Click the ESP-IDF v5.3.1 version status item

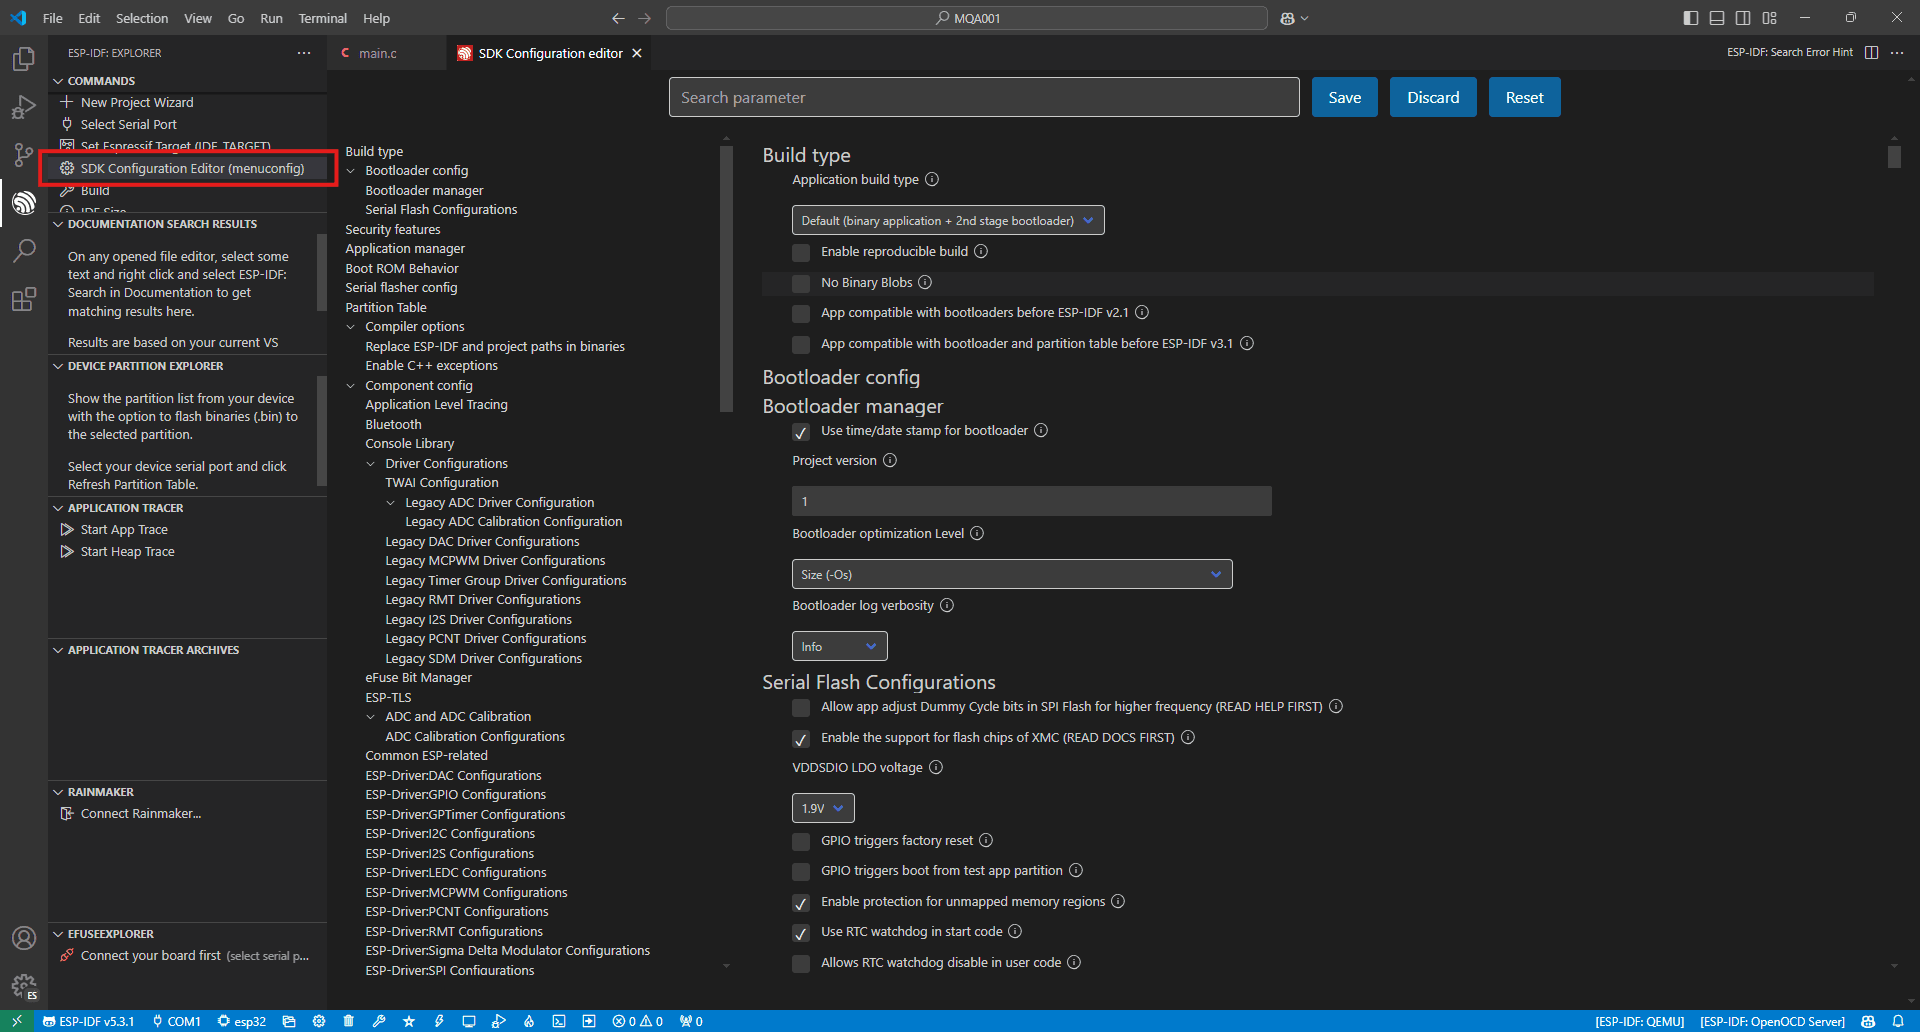[88, 1021]
